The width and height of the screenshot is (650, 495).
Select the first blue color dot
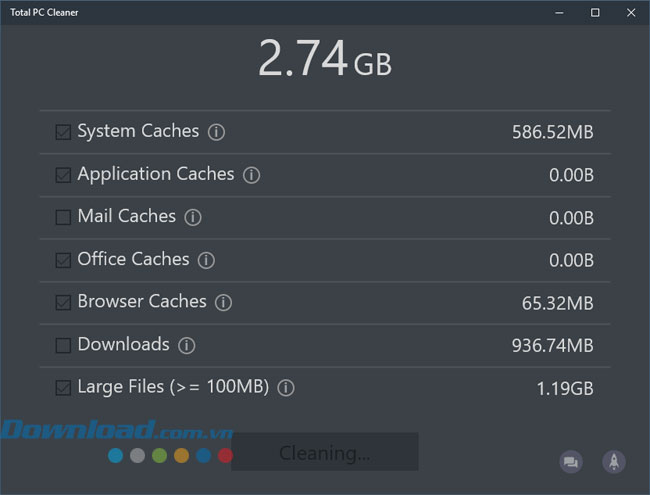click(115, 456)
